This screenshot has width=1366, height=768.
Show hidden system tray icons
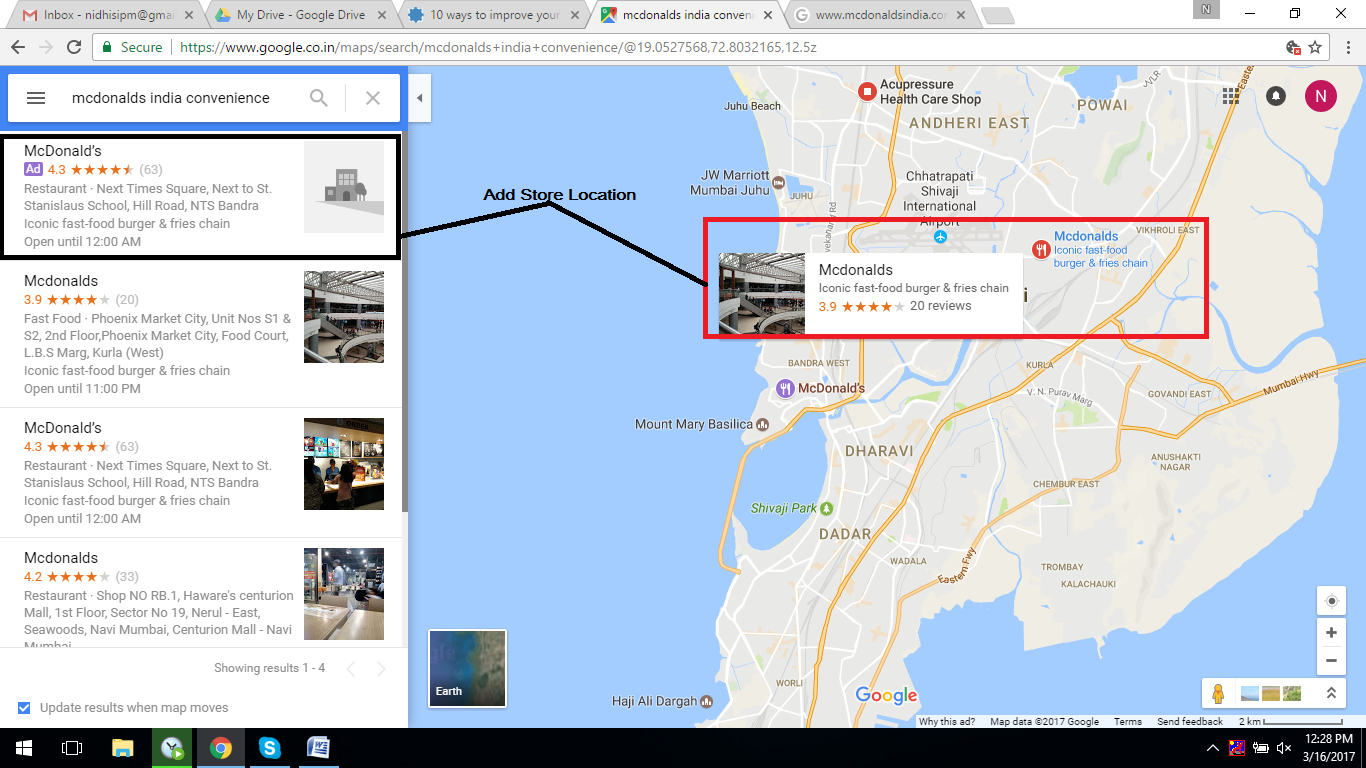coord(1213,747)
